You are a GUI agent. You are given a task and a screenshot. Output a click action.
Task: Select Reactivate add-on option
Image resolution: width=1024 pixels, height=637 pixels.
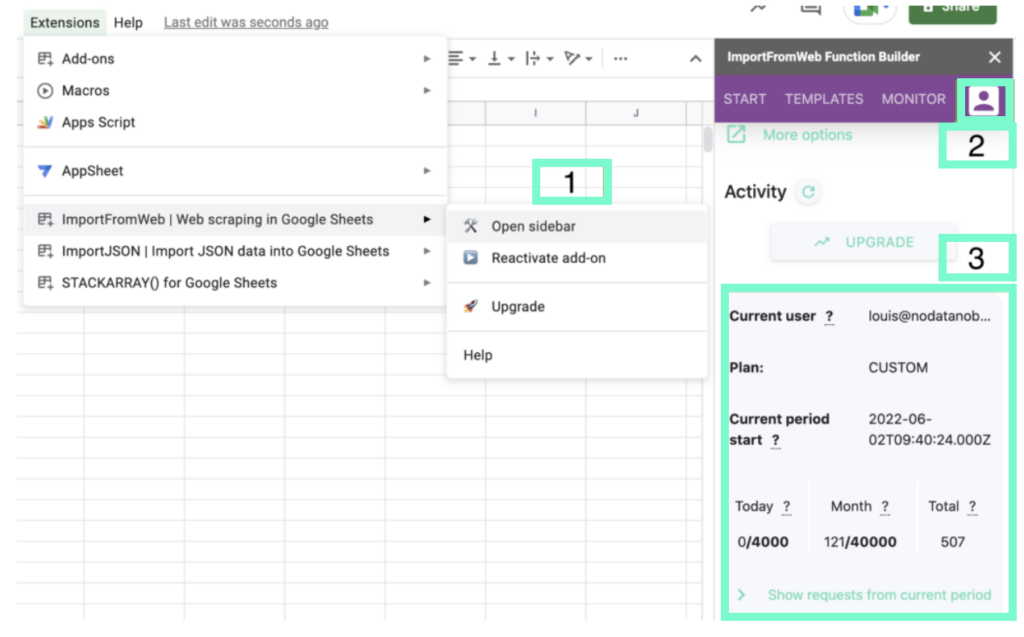coord(548,258)
